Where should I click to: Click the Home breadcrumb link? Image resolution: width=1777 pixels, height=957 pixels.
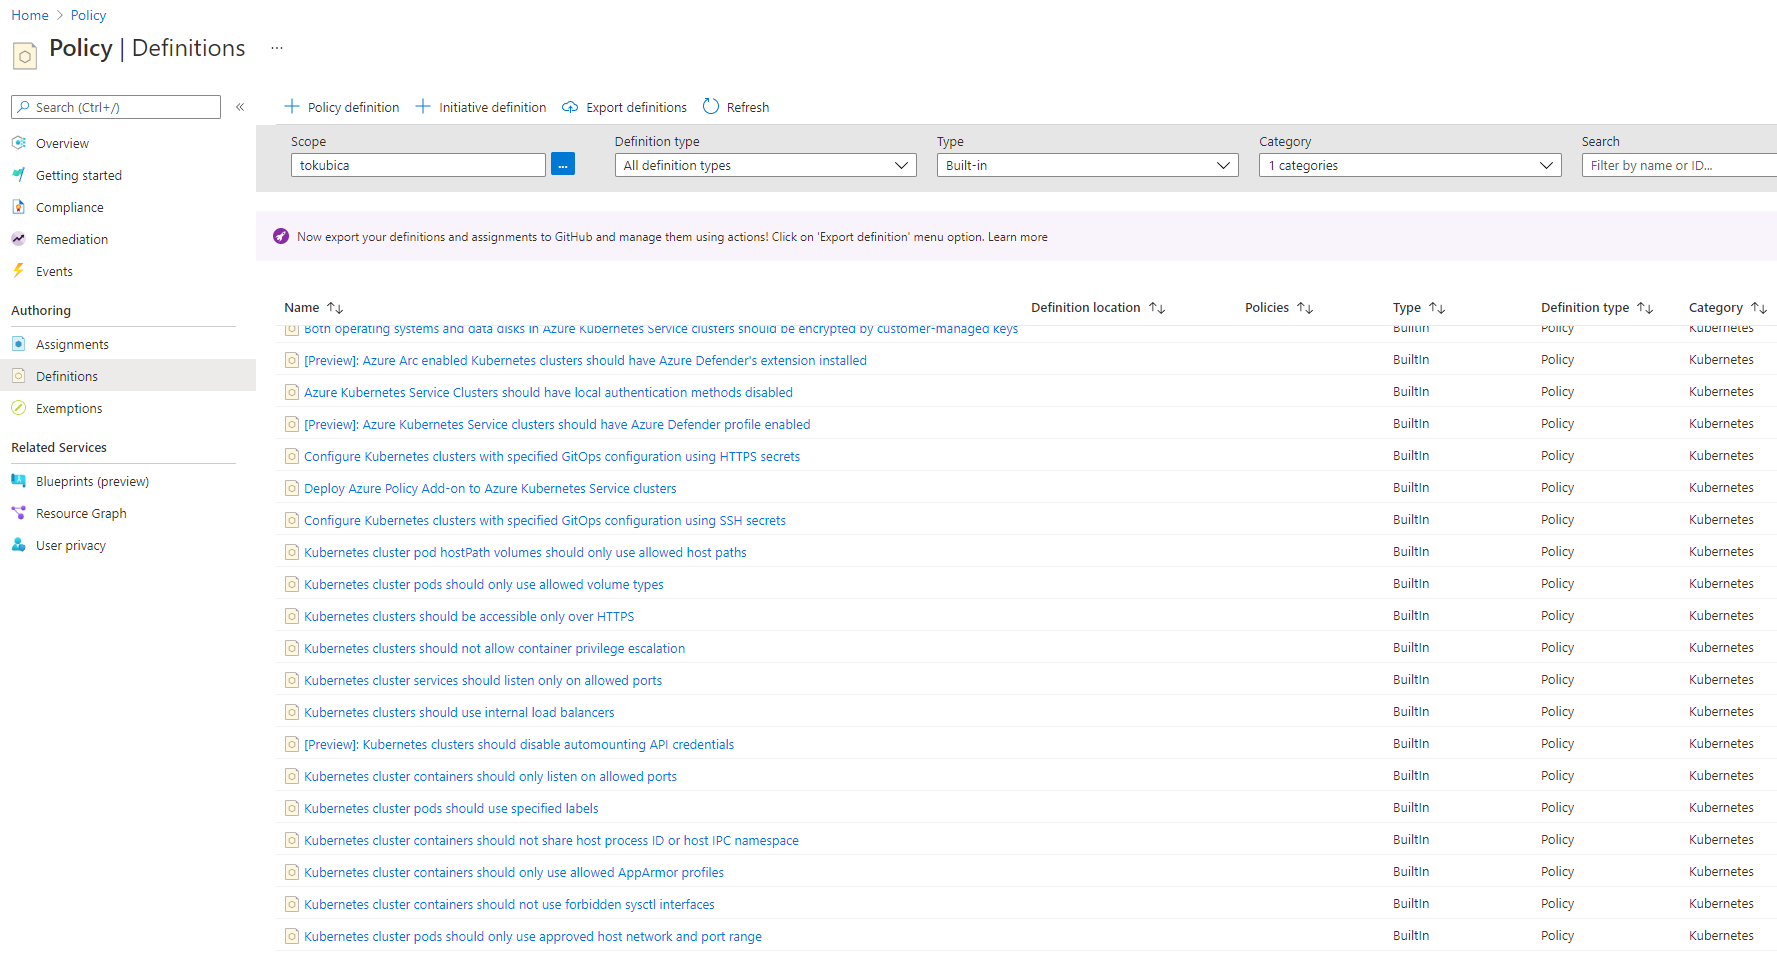[30, 15]
